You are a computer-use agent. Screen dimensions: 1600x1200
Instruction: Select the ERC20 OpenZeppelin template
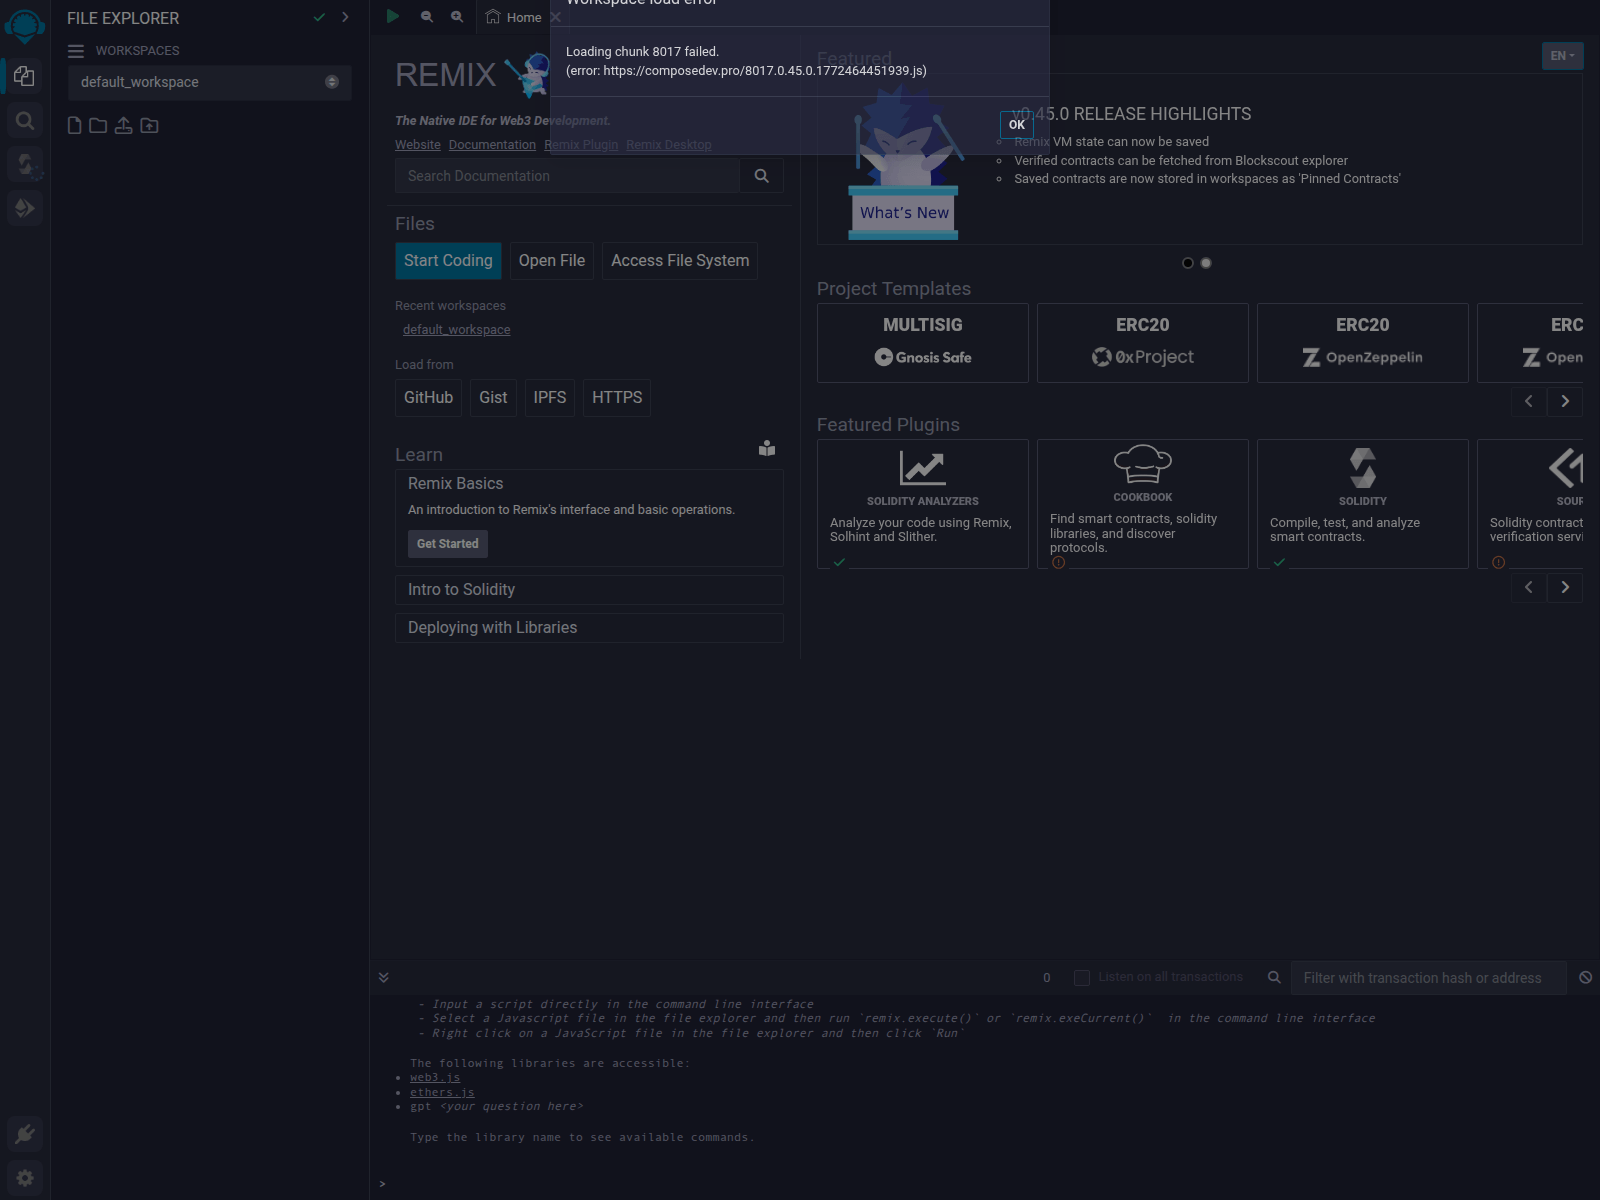point(1363,343)
